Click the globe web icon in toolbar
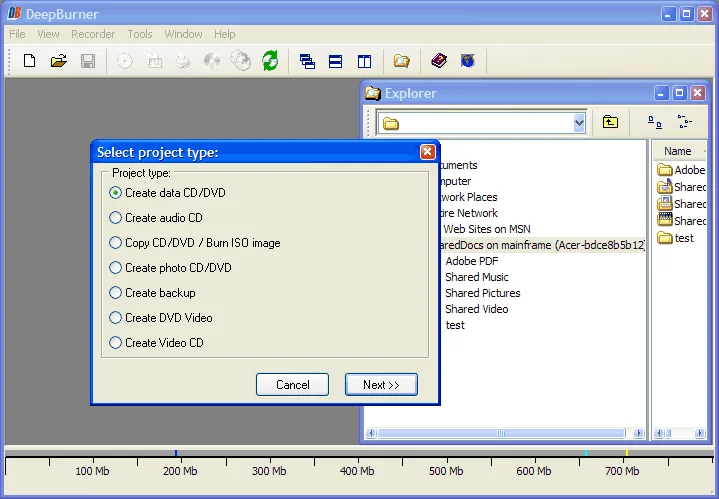 coord(468,61)
